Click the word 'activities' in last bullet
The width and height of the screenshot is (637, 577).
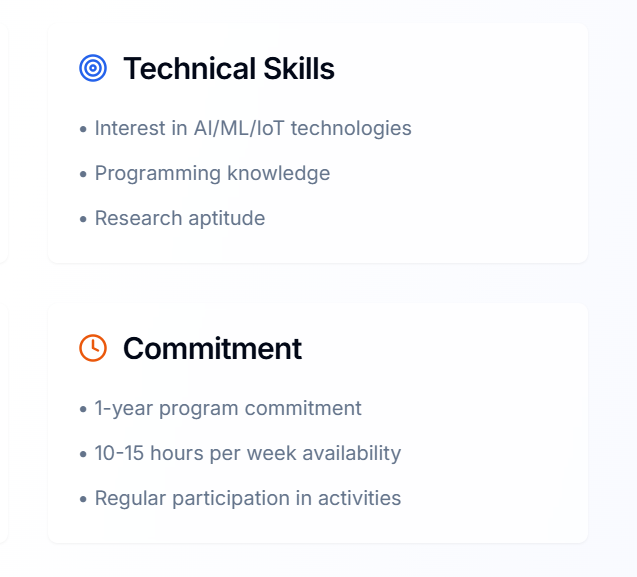[x=360, y=498]
